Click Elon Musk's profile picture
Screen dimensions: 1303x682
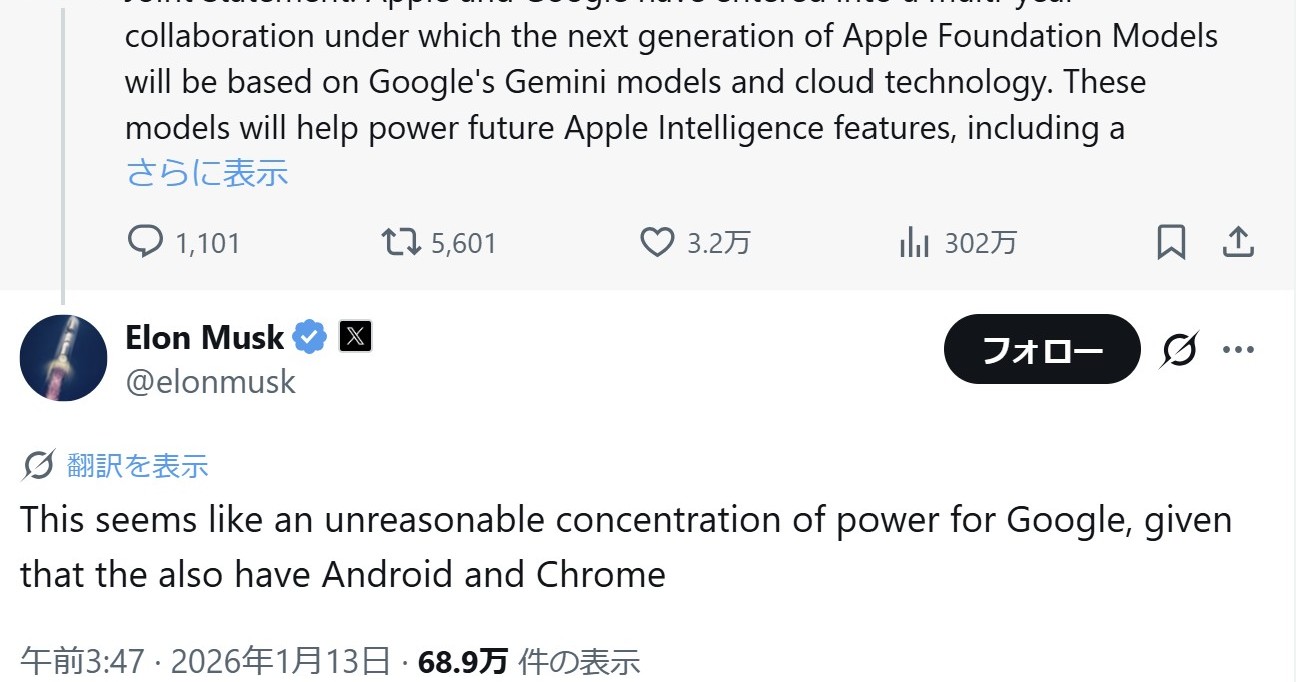[63, 357]
